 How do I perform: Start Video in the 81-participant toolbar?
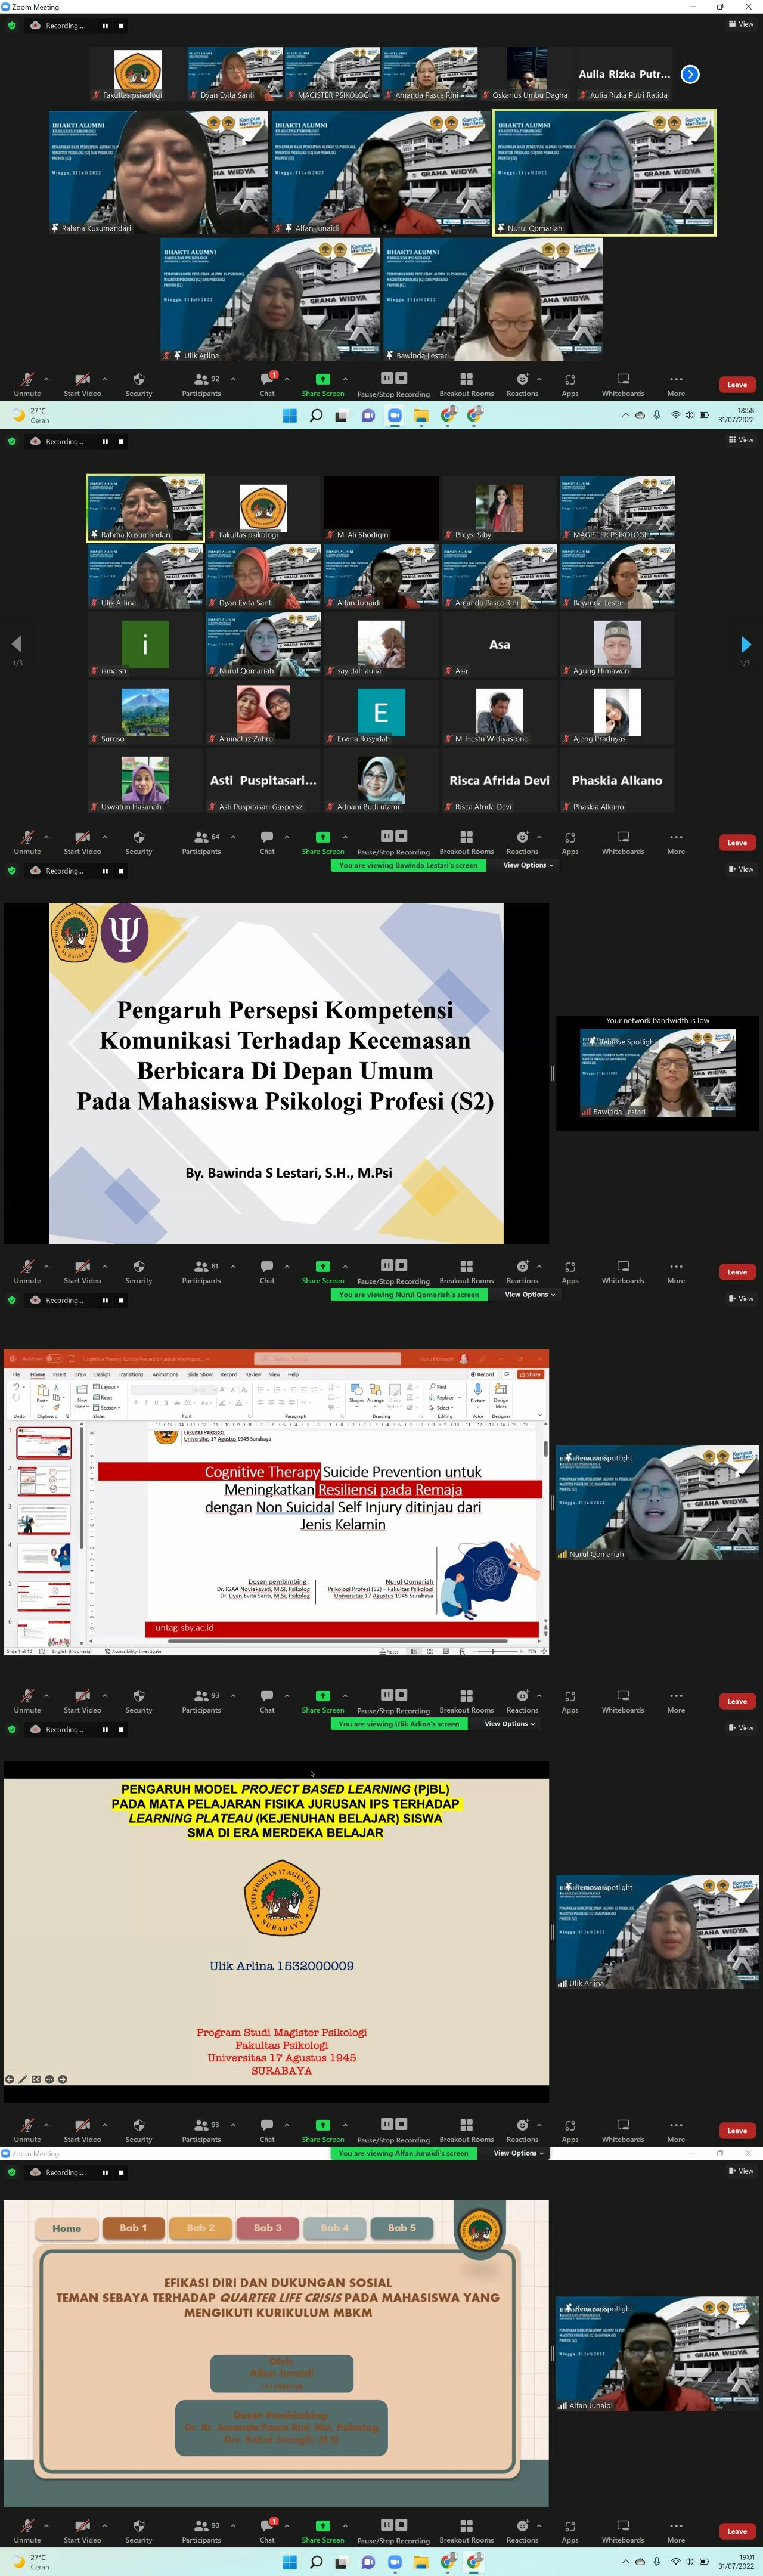[x=82, y=1271]
